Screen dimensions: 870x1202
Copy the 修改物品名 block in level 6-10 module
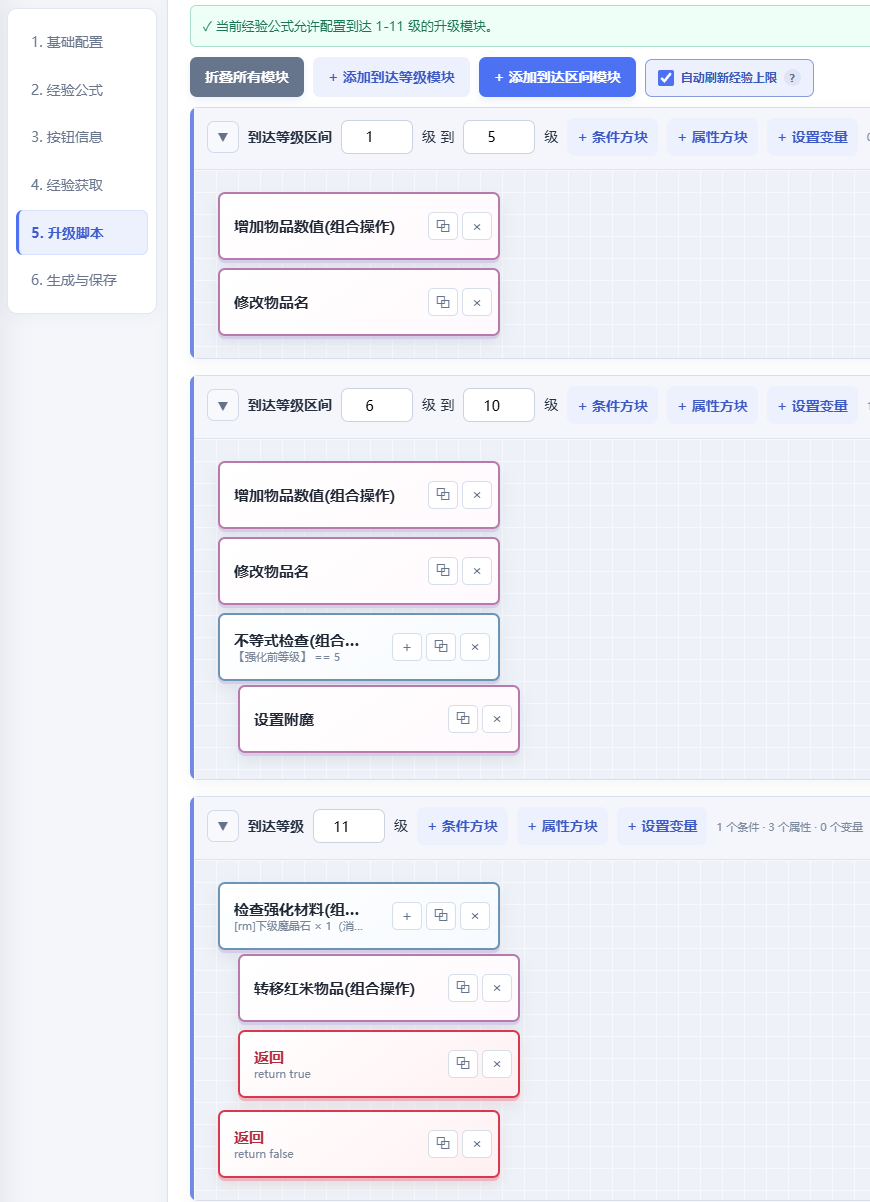coord(443,571)
